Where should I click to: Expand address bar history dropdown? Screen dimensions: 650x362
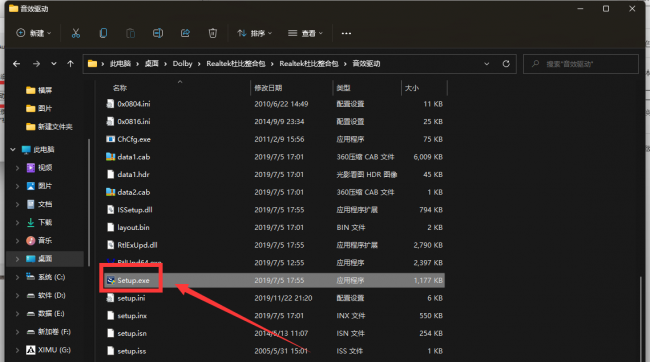point(487,64)
